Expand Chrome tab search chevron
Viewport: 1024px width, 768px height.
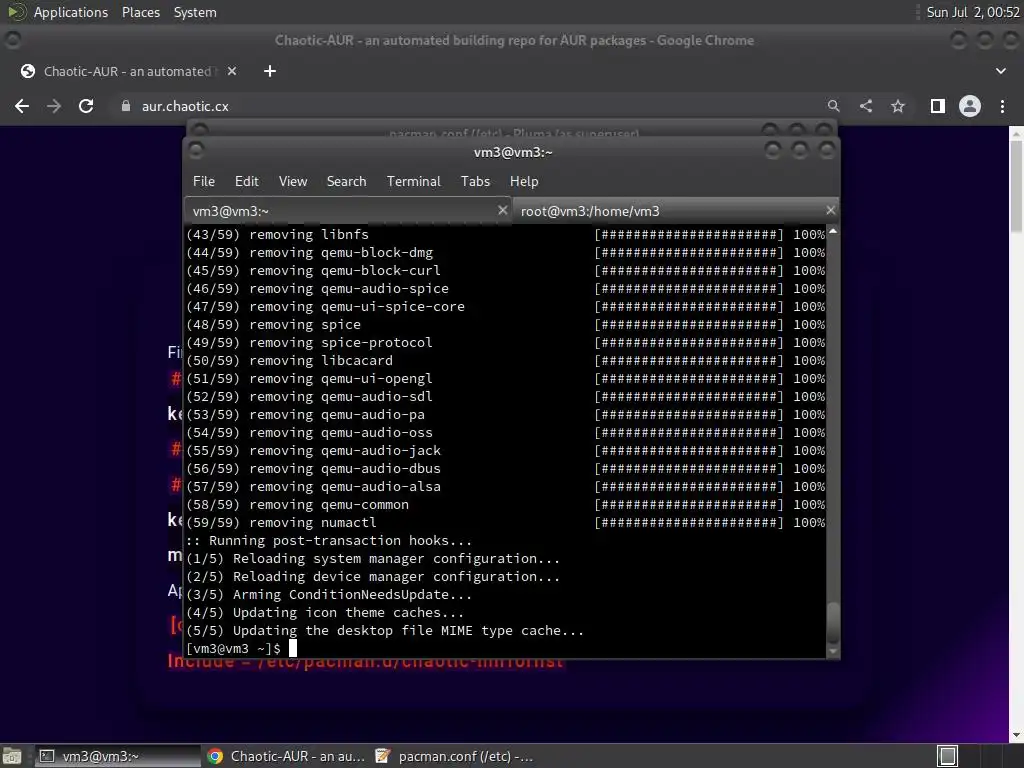[1000, 71]
